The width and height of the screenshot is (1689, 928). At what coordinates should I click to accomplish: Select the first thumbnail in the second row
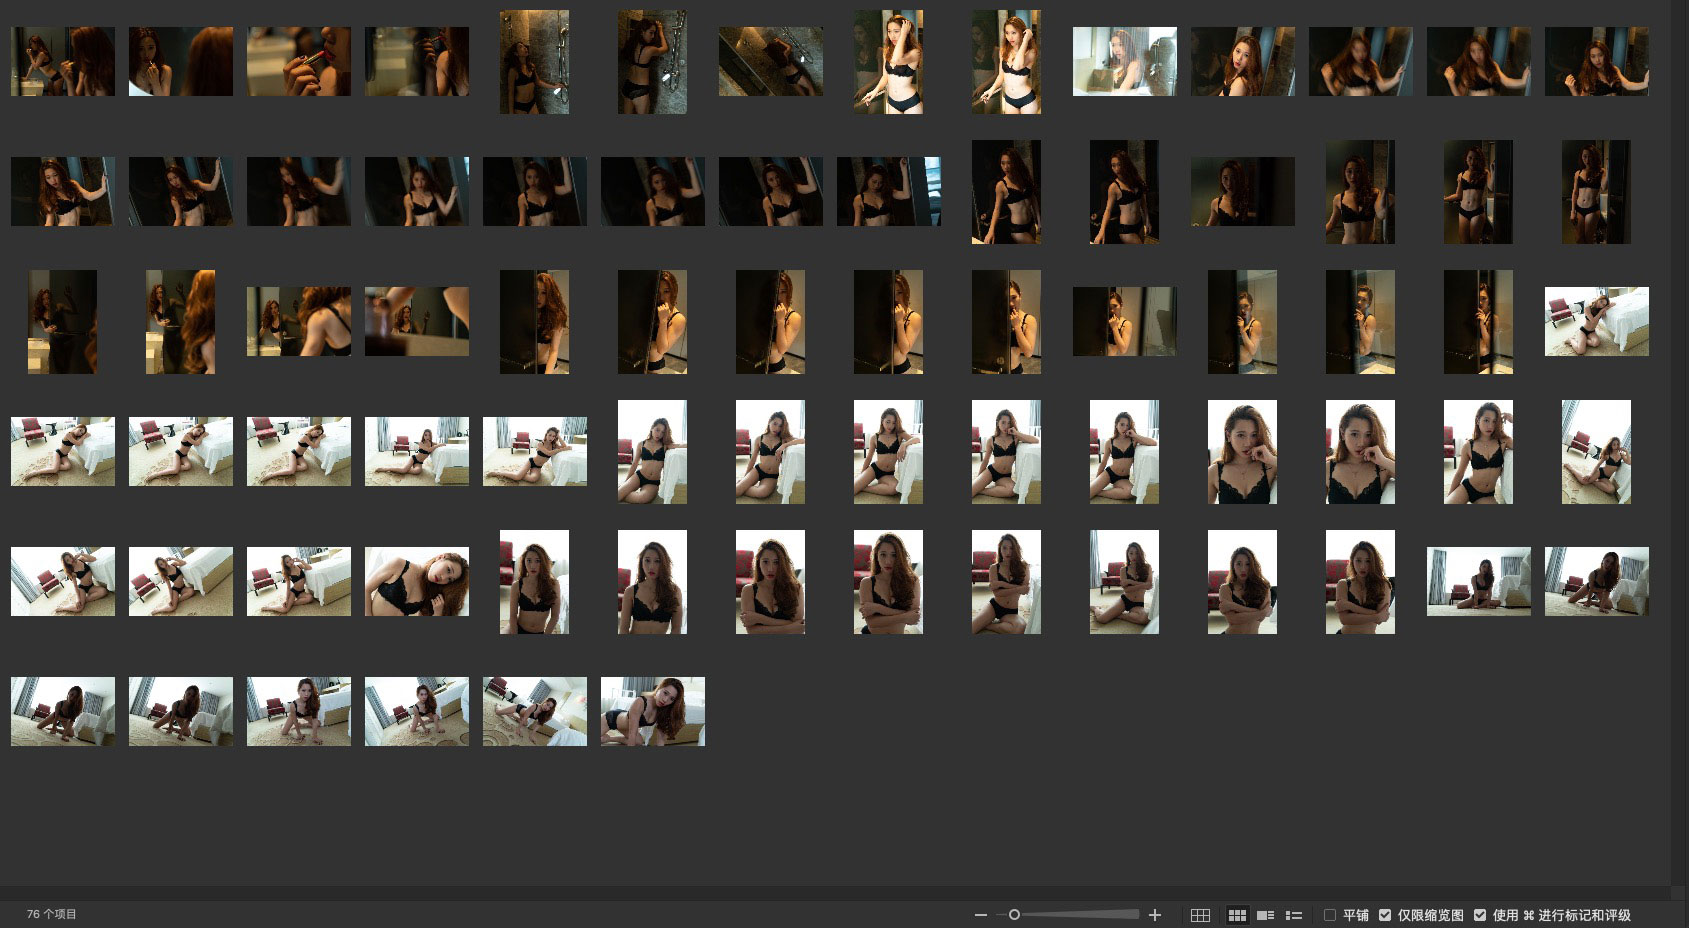click(x=62, y=191)
